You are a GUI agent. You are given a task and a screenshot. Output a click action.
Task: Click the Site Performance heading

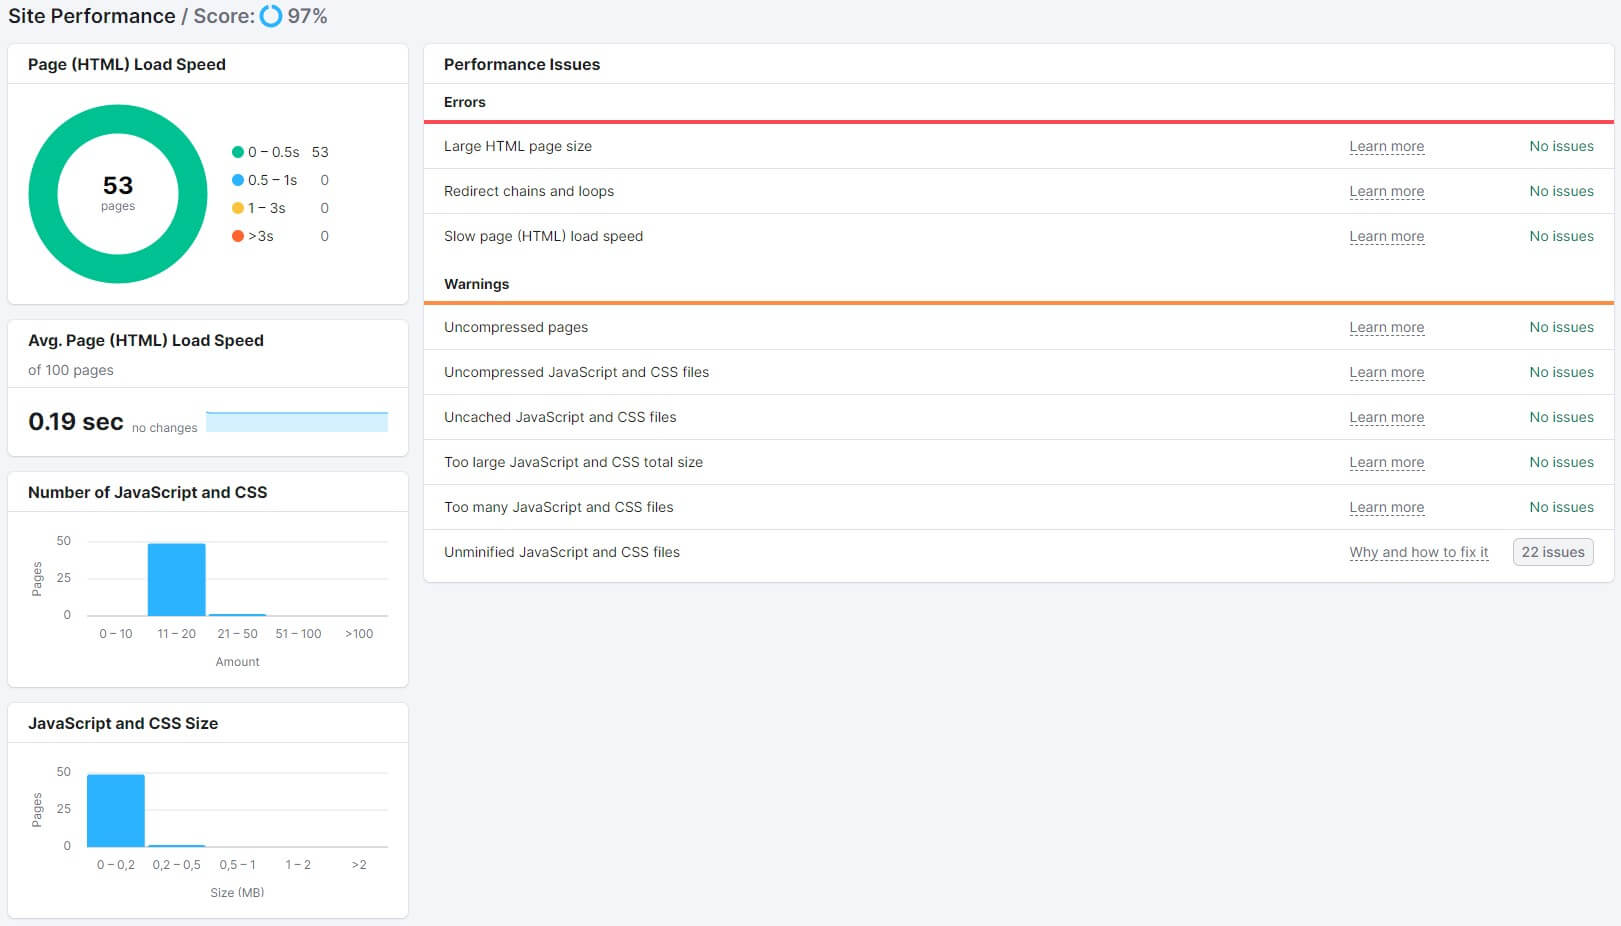(x=91, y=16)
